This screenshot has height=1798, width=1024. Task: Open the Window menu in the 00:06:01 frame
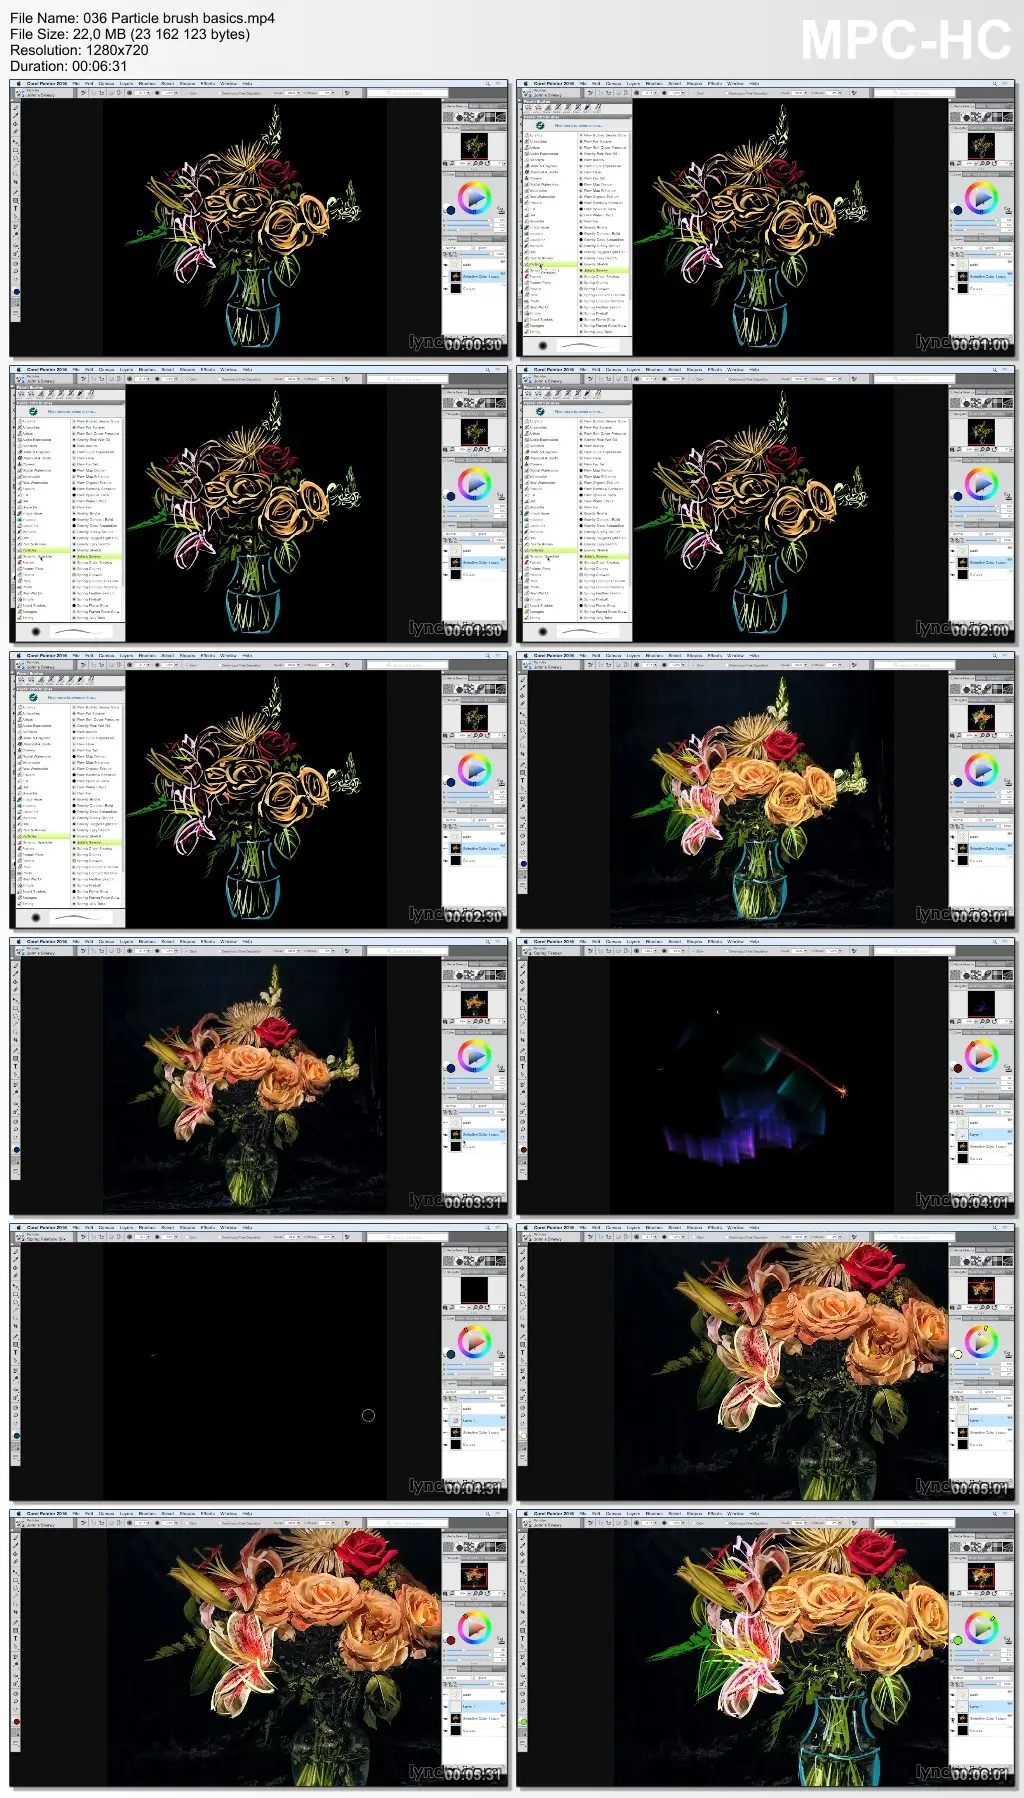click(735, 1514)
